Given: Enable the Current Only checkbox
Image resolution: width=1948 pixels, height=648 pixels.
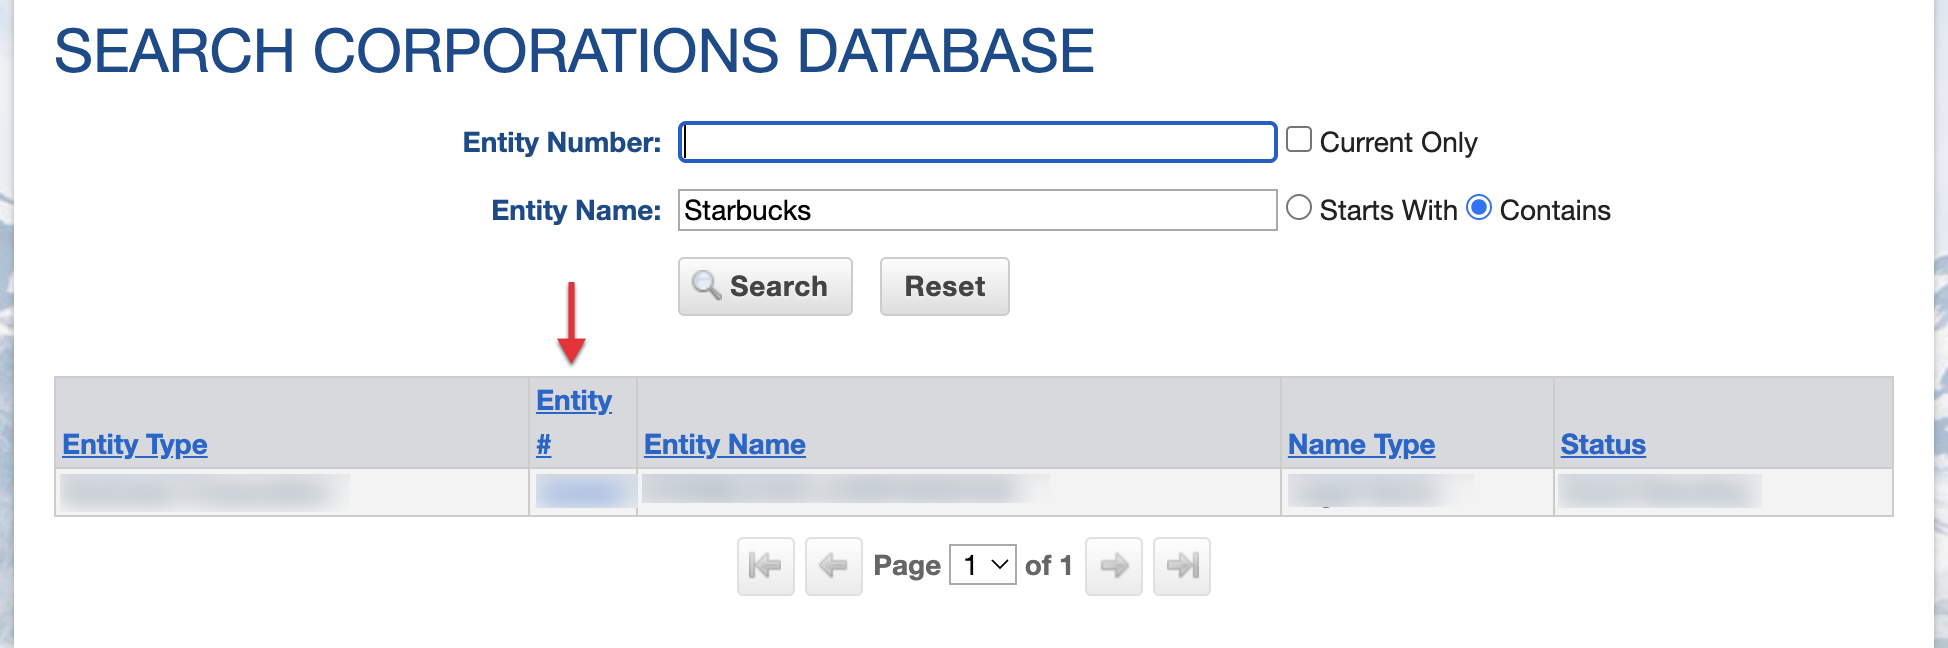Looking at the screenshot, I should click(1299, 140).
